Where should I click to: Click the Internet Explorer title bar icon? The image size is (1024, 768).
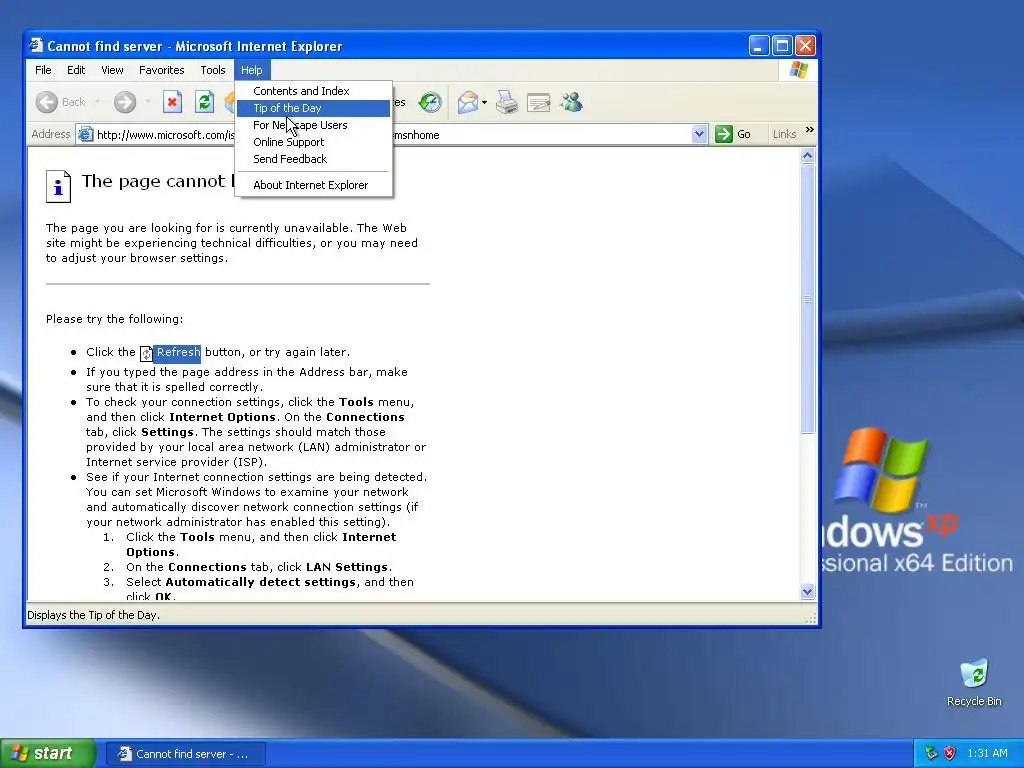point(37,45)
